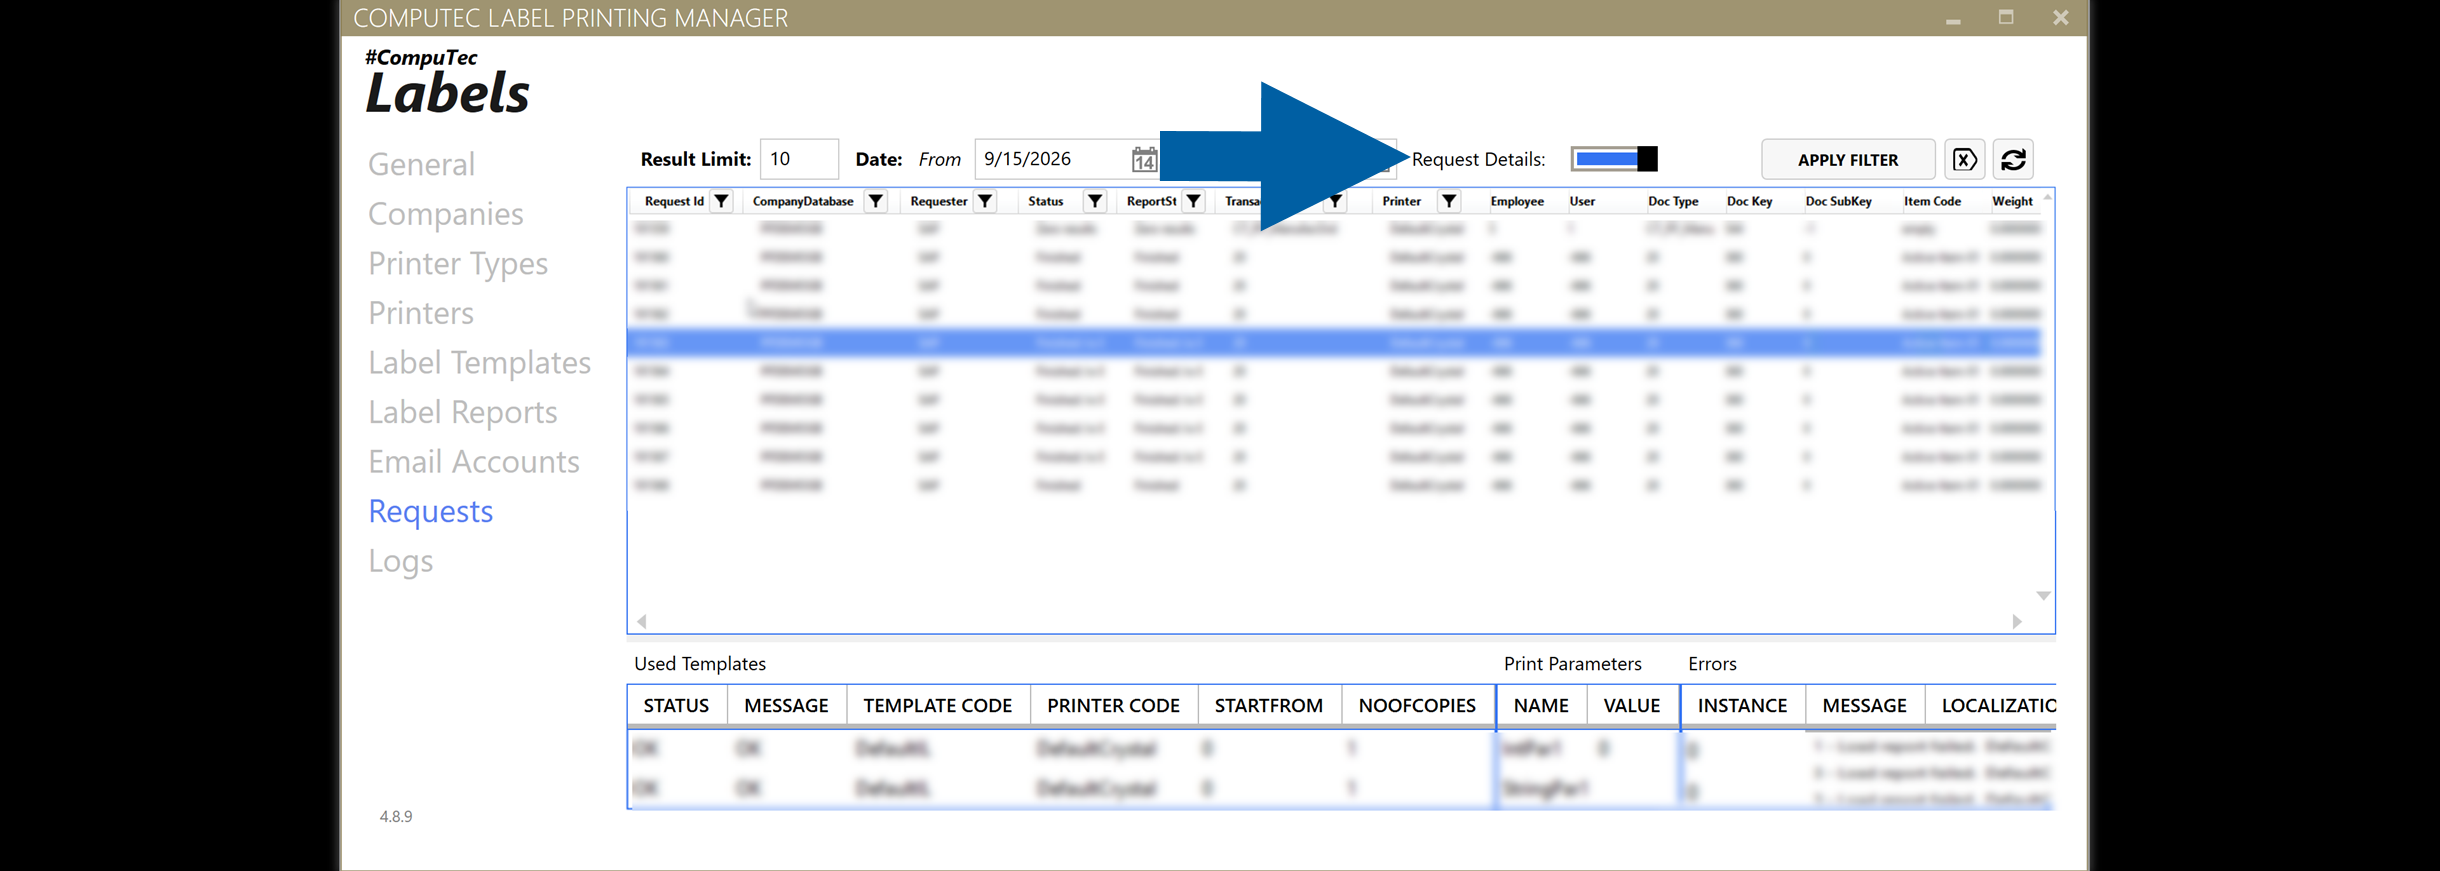Open the Email Accounts section

point(473,461)
